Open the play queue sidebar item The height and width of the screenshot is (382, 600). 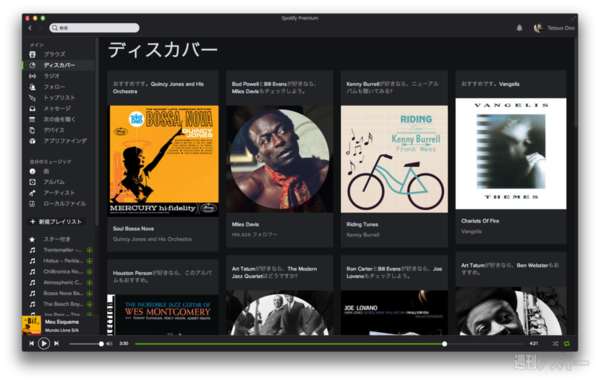click(59, 119)
